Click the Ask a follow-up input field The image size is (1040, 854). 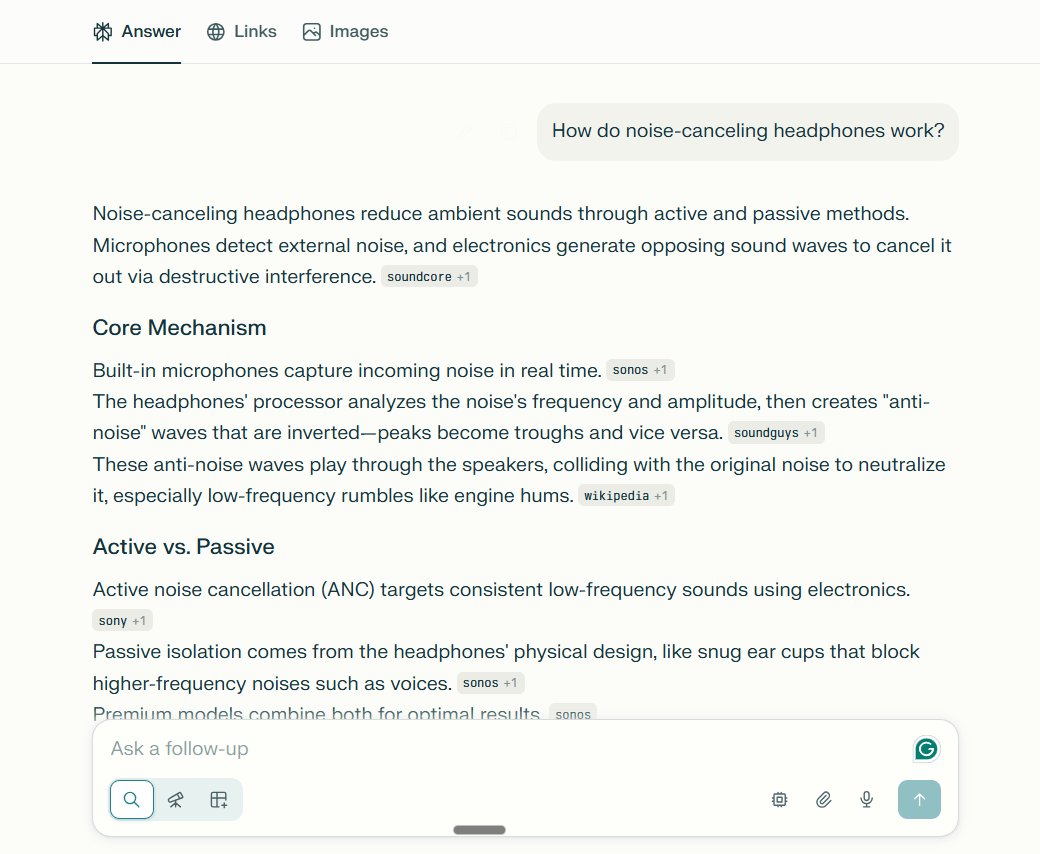[x=500, y=749]
